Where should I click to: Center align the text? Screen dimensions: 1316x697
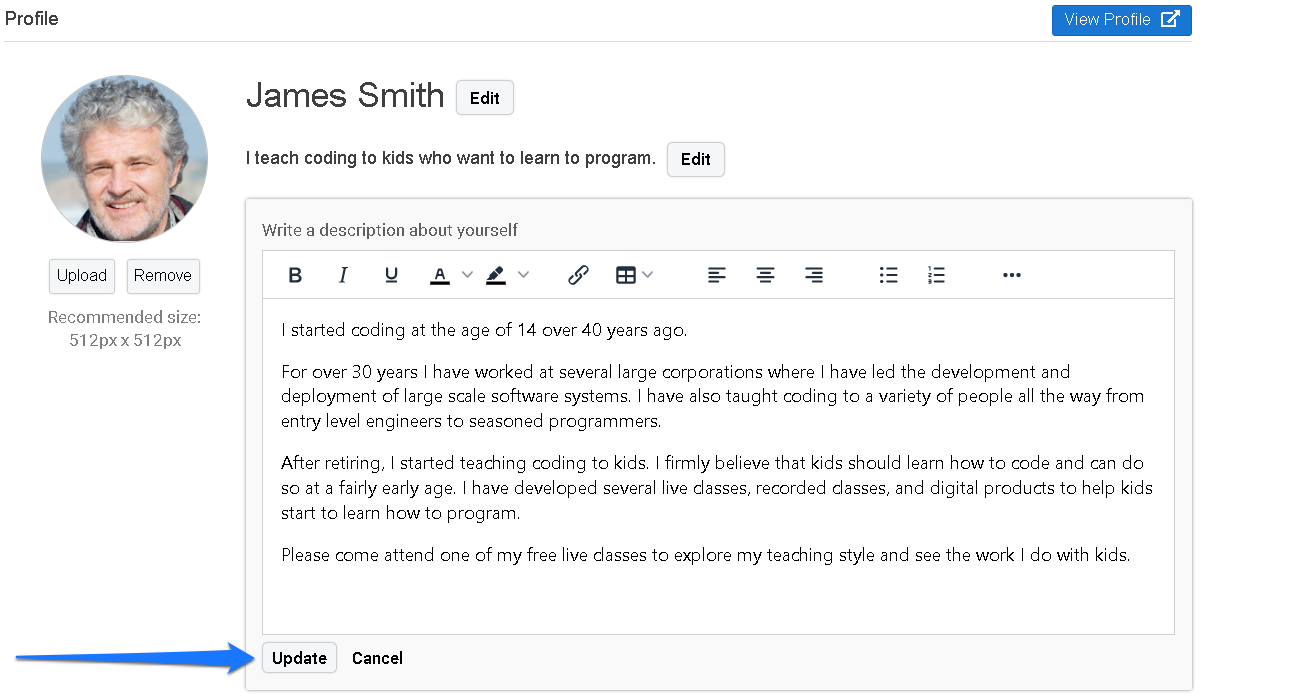pos(765,275)
